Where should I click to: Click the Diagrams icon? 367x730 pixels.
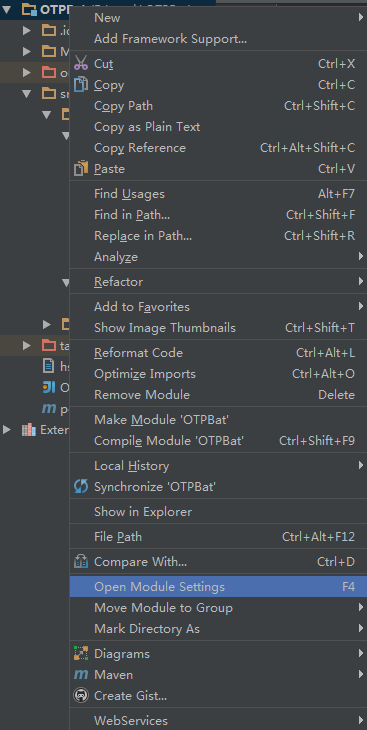click(x=81, y=653)
